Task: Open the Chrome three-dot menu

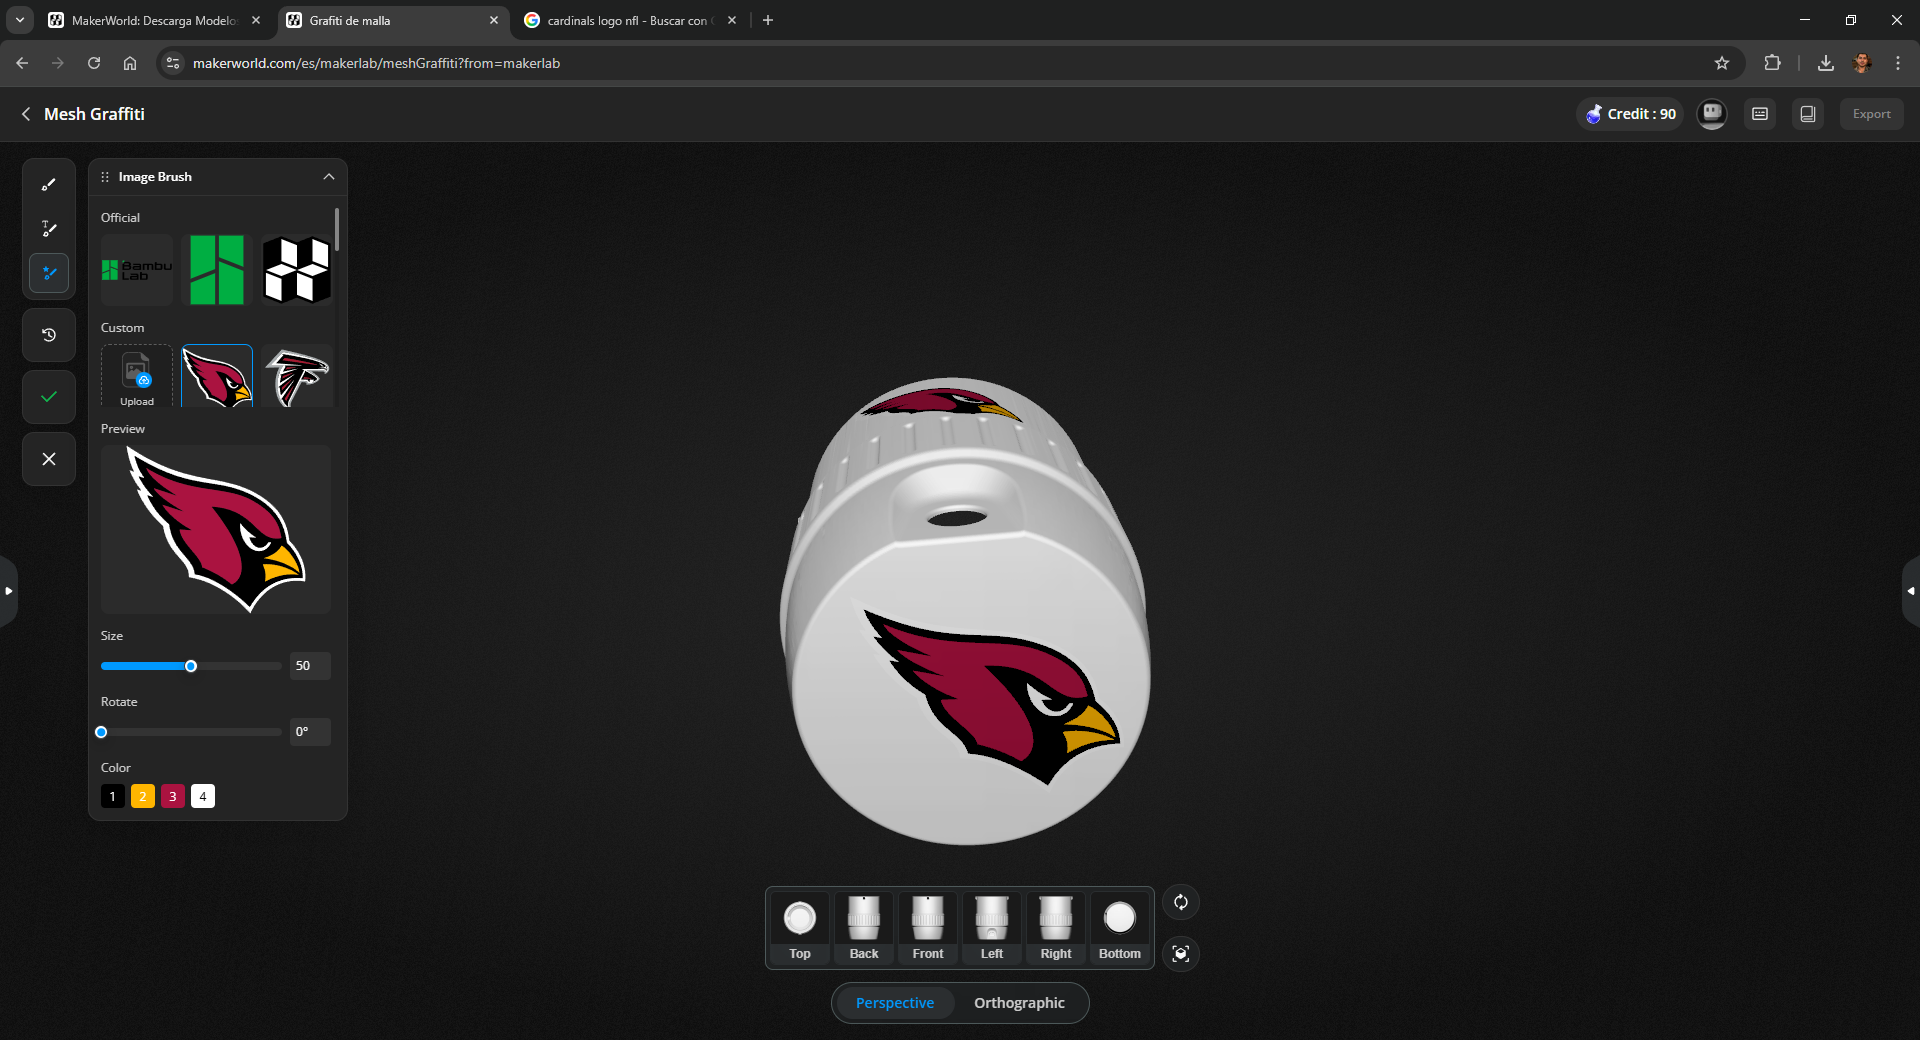Action: coord(1898,63)
